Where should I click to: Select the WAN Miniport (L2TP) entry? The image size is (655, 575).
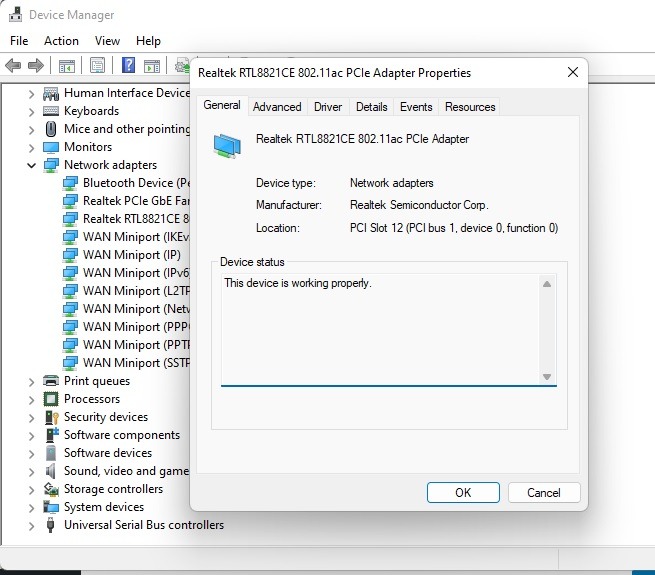click(136, 291)
